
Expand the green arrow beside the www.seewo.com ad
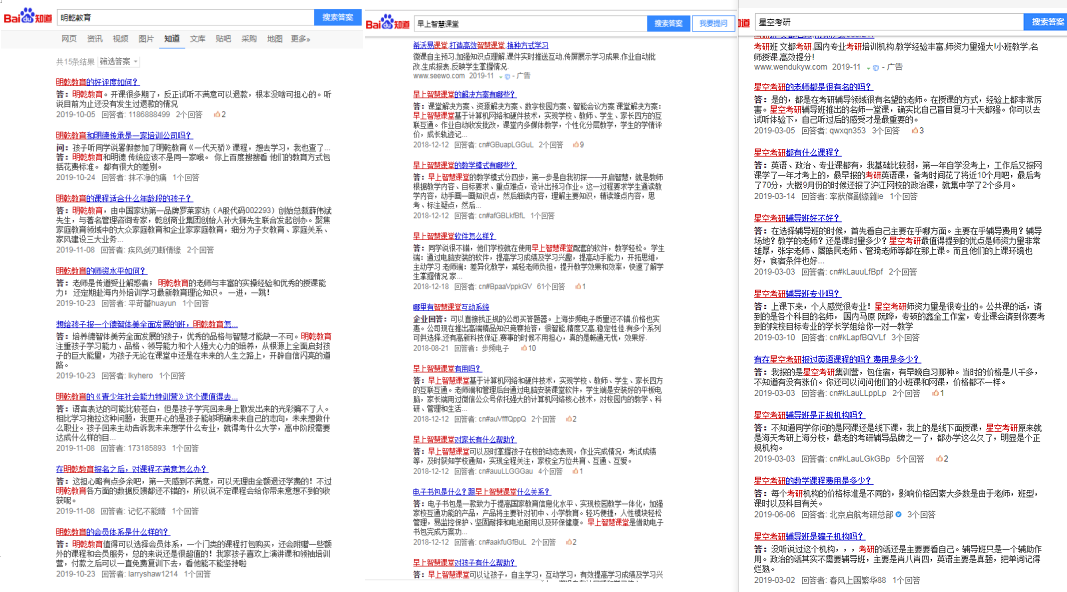(x=500, y=76)
